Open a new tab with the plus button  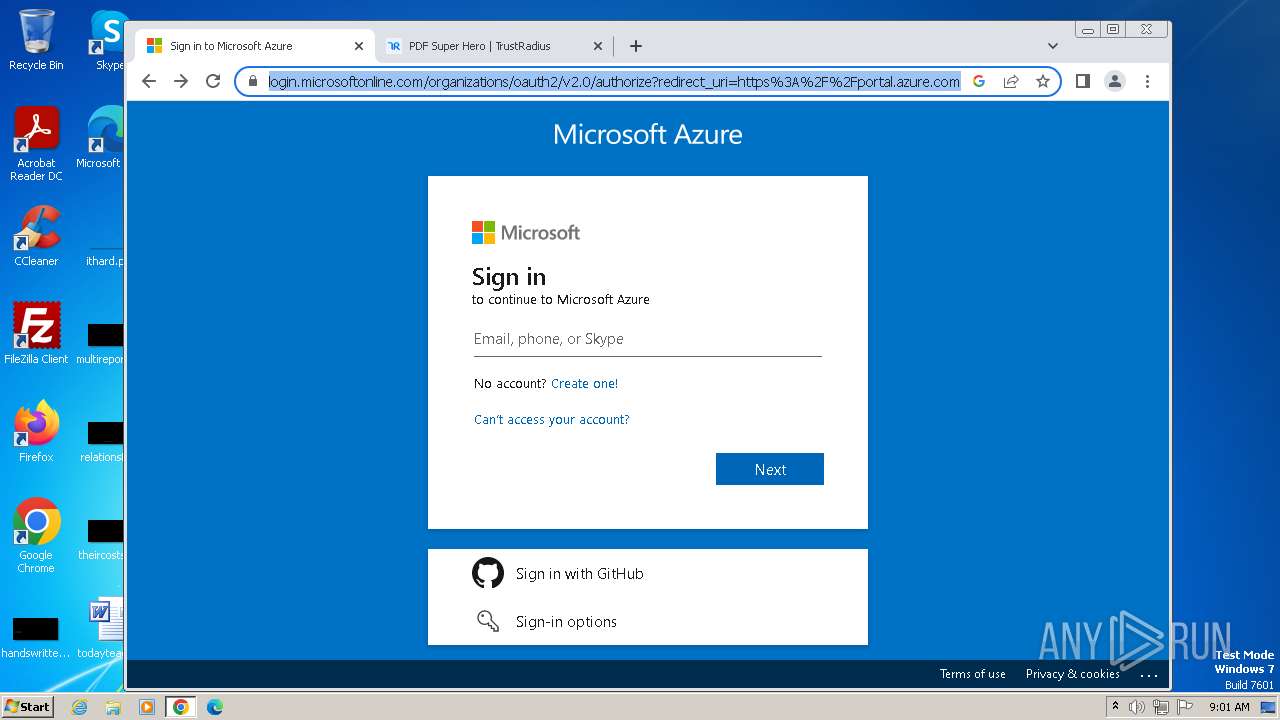pyautogui.click(x=636, y=45)
